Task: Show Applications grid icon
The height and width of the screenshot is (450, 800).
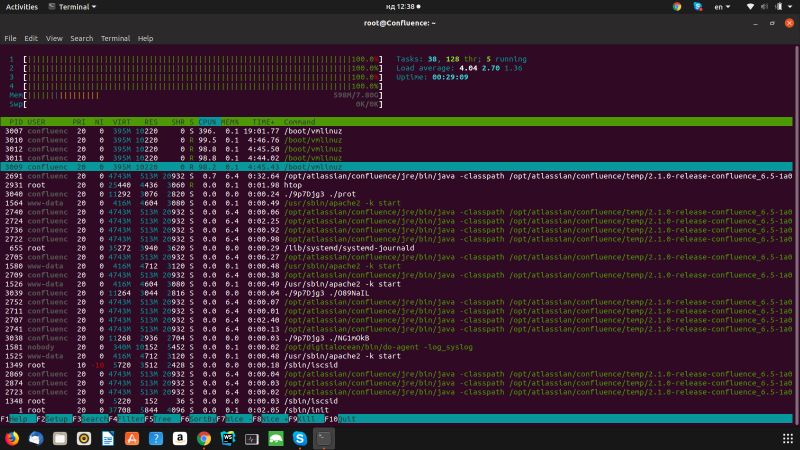Action: pos(788,438)
